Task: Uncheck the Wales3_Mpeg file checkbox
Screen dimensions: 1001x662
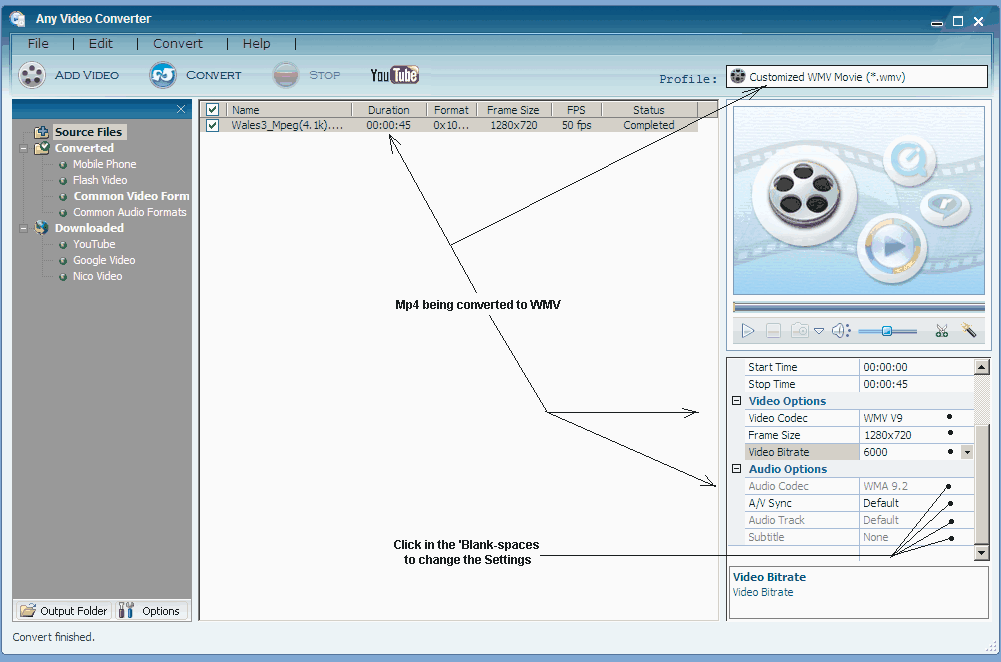Action: coord(212,125)
